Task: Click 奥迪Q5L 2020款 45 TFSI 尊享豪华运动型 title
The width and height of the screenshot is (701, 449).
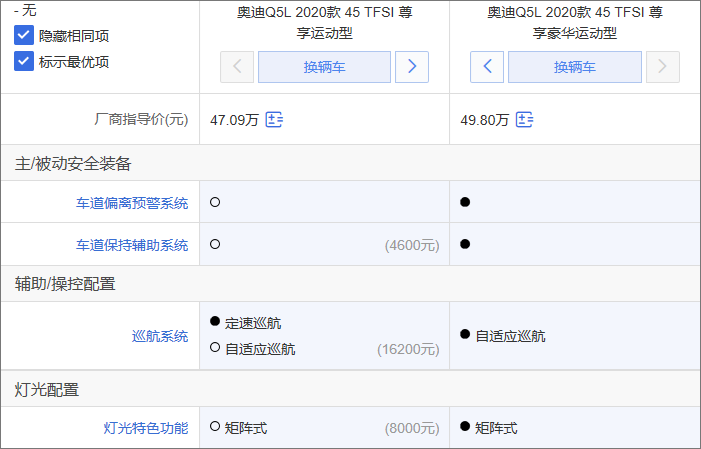Action: (575, 22)
